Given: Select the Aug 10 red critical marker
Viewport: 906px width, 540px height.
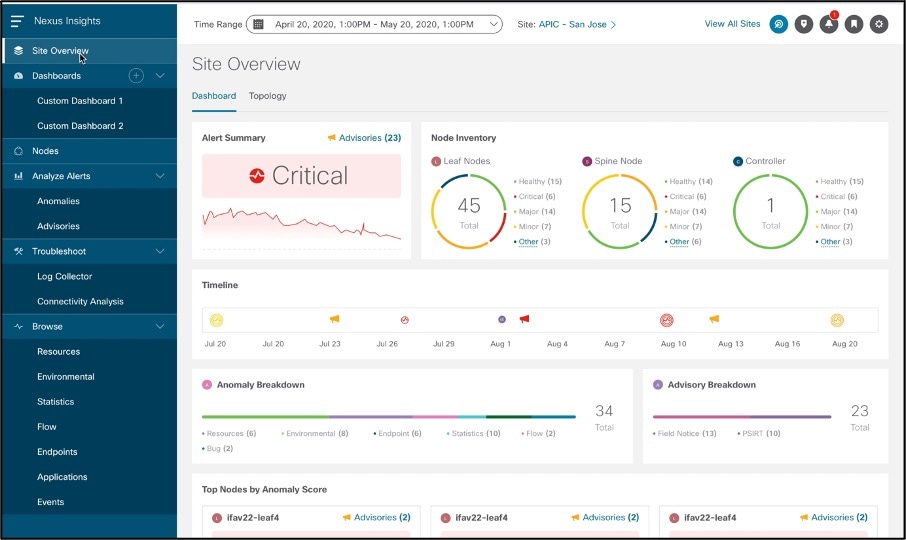Looking at the screenshot, I should tap(667, 320).
